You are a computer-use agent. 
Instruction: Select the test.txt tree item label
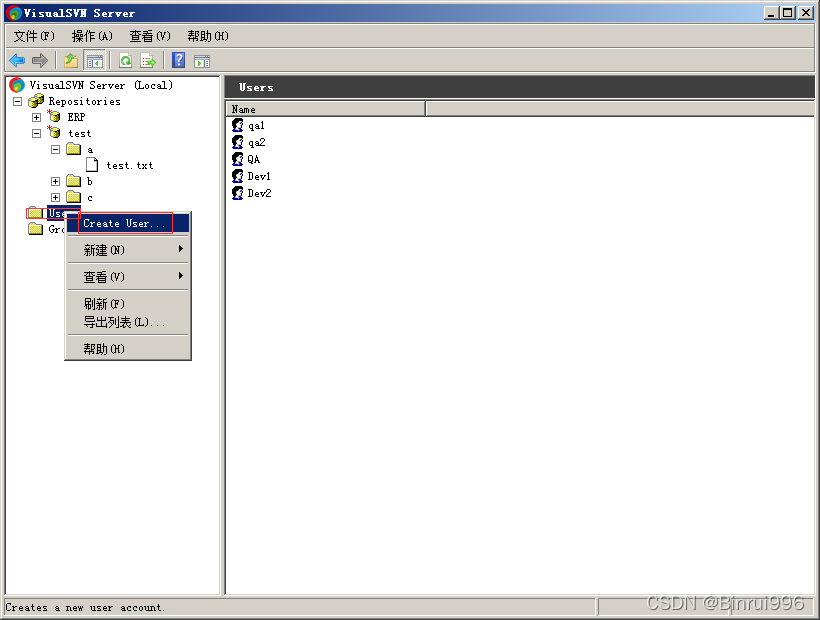(130, 166)
